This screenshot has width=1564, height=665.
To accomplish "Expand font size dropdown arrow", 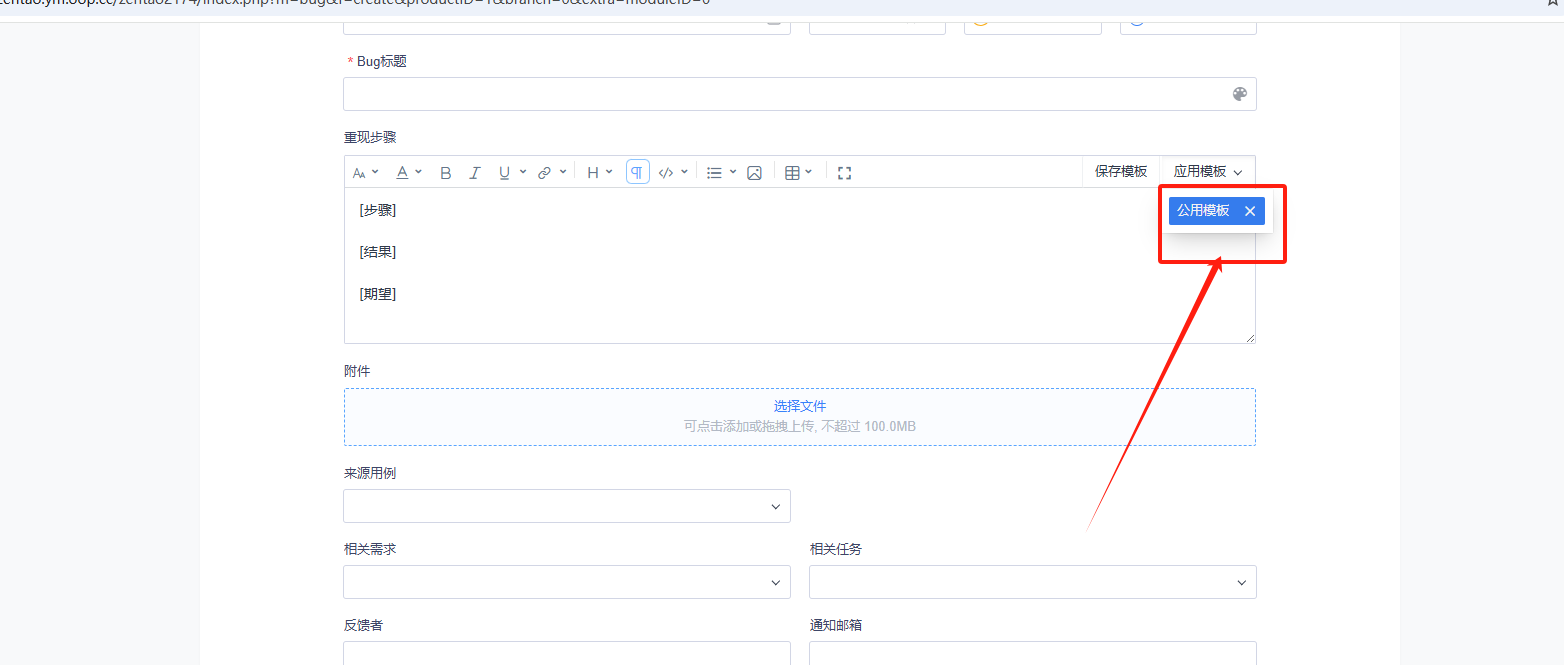I will (375, 172).
